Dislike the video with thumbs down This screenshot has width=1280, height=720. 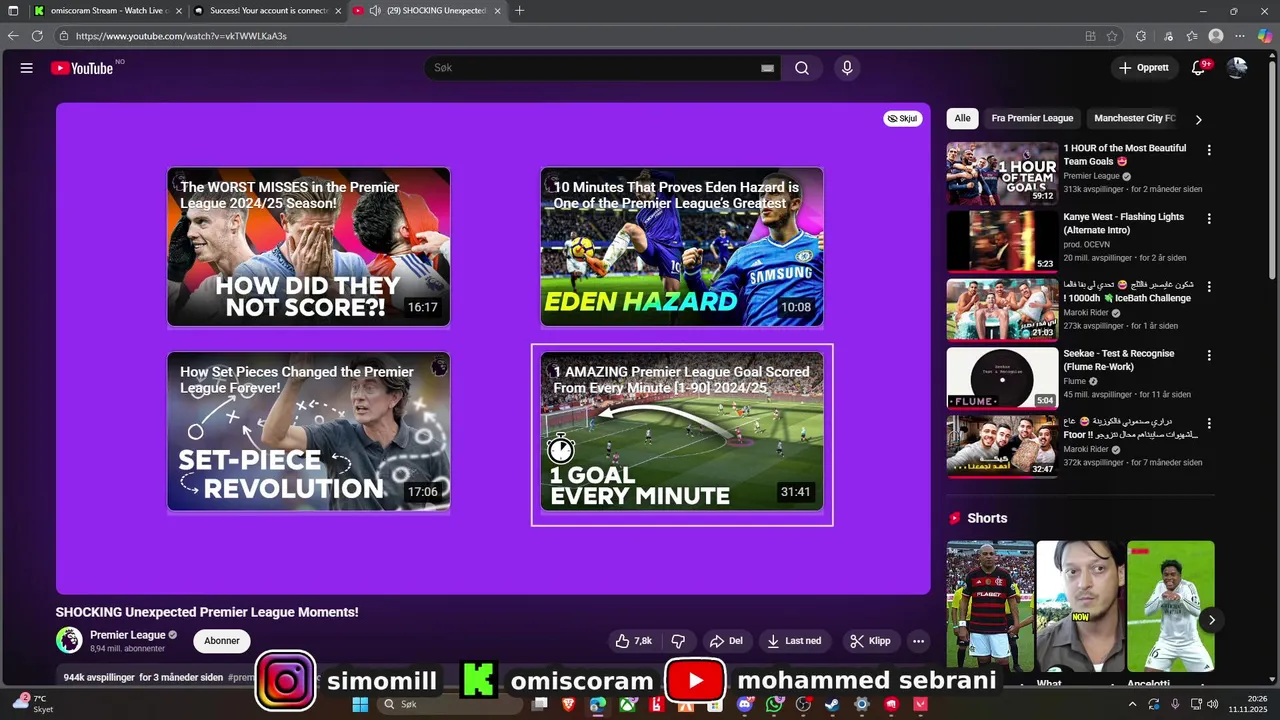(678, 641)
